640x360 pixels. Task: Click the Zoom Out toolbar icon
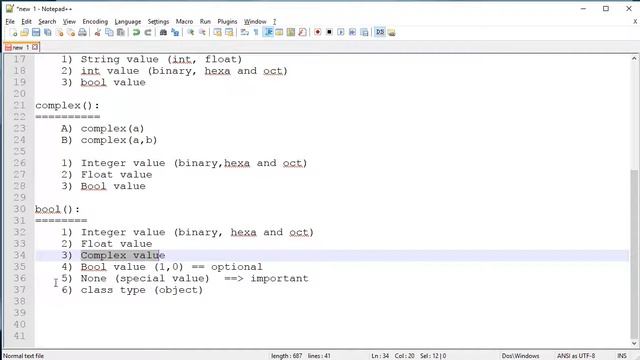coord(202,32)
